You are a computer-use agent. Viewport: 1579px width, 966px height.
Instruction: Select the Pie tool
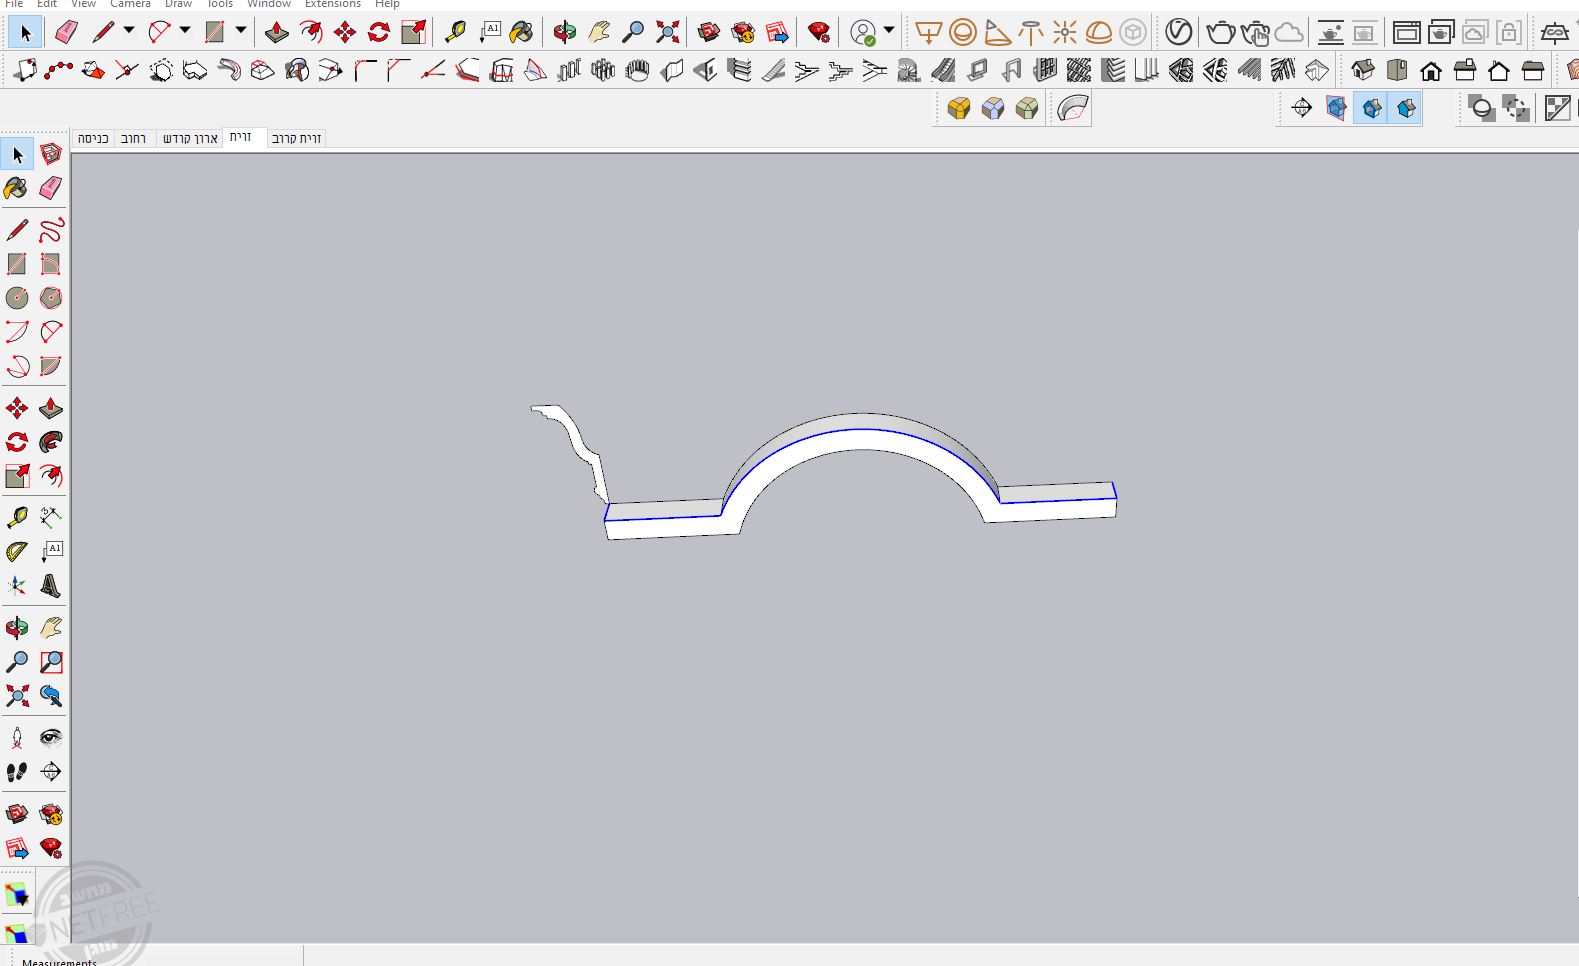(x=51, y=366)
